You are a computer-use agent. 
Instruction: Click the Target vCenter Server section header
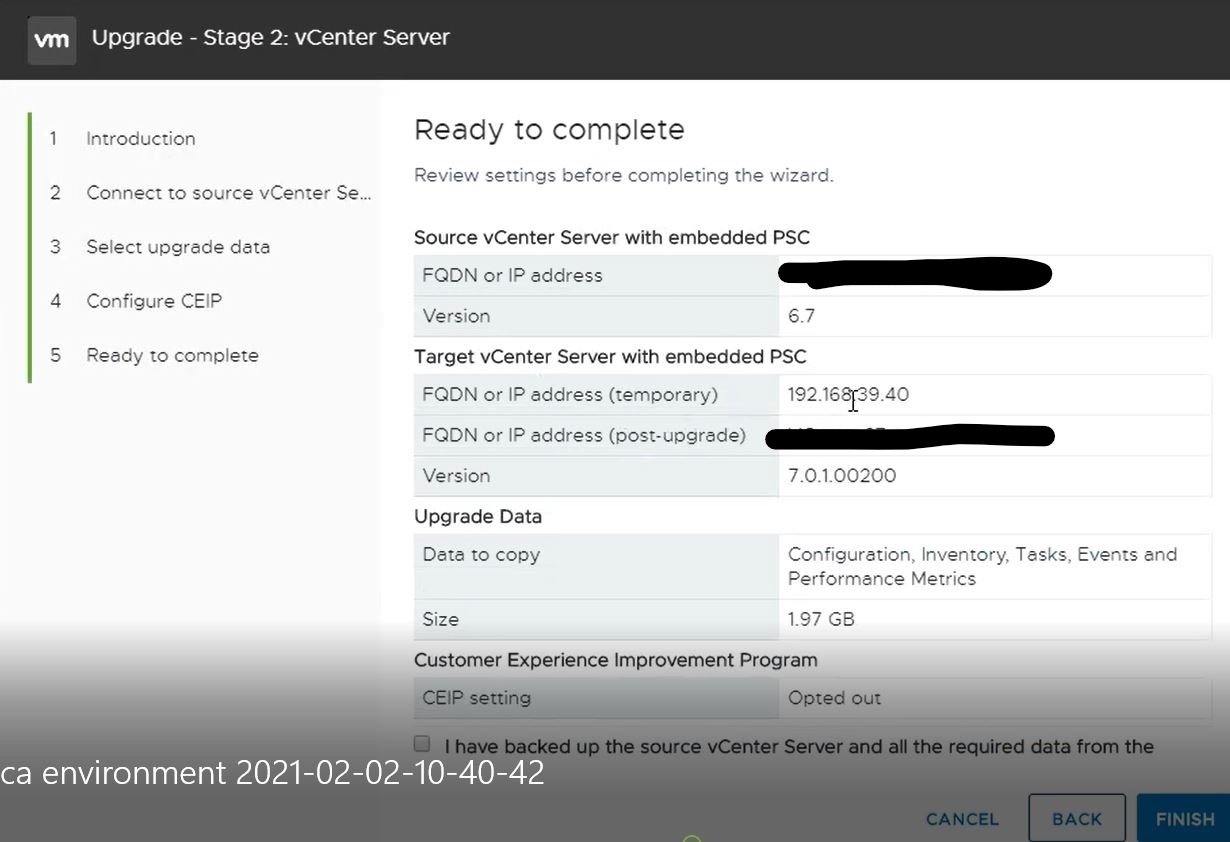click(610, 357)
